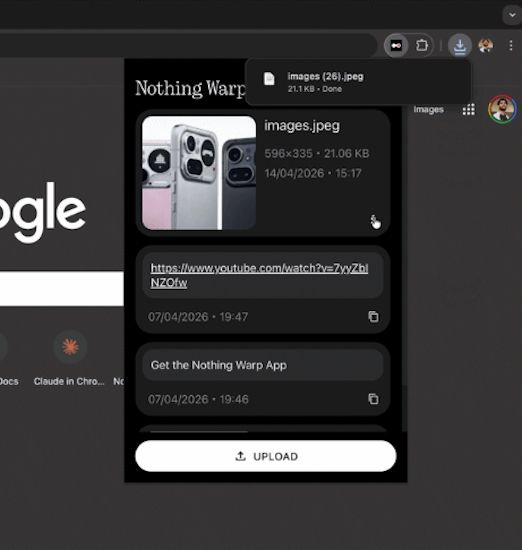Click the UPLOAD button
Screen dimensions: 522x550
[266, 456]
